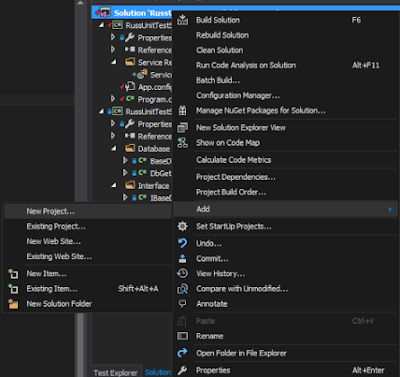Image resolution: width=400 pixels, height=377 pixels.
Task: Click the scrollbar up arrow
Action: 80,3
